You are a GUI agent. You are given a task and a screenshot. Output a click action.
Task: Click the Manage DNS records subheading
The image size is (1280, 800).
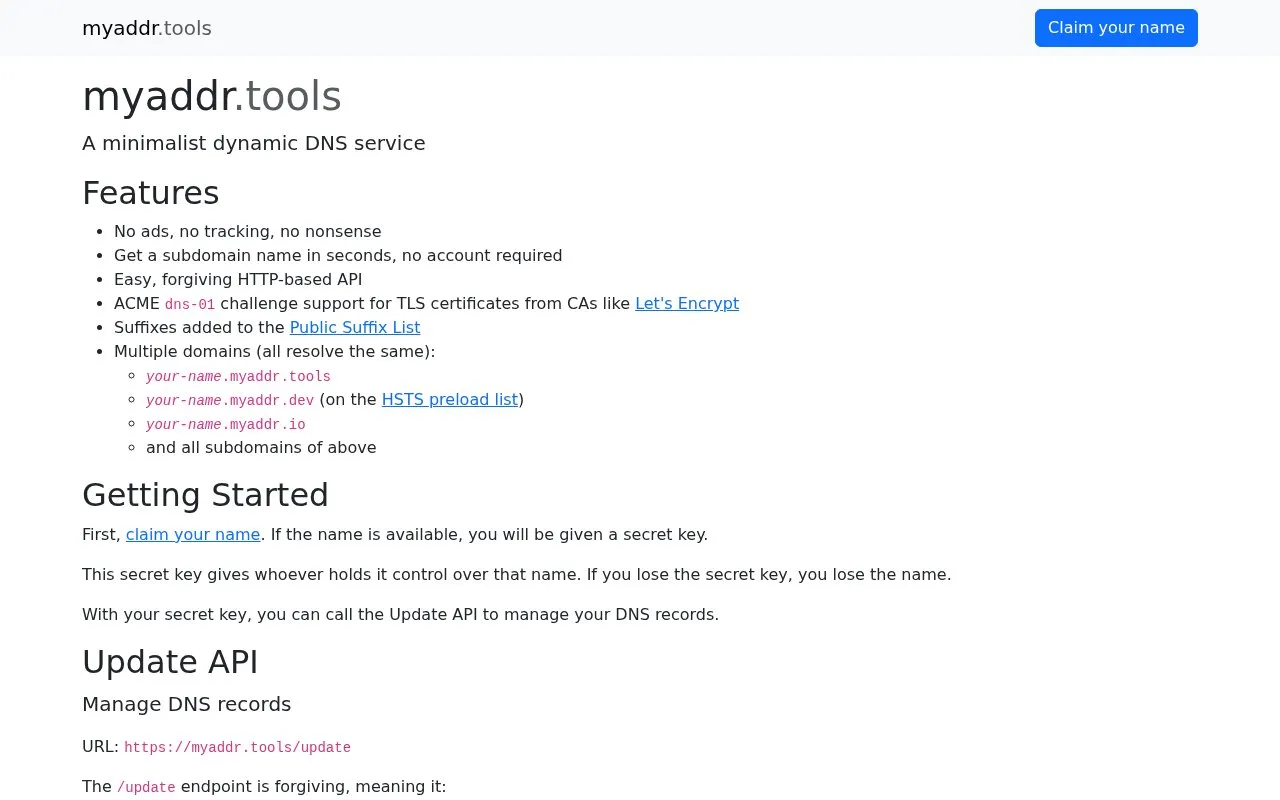[x=187, y=704]
